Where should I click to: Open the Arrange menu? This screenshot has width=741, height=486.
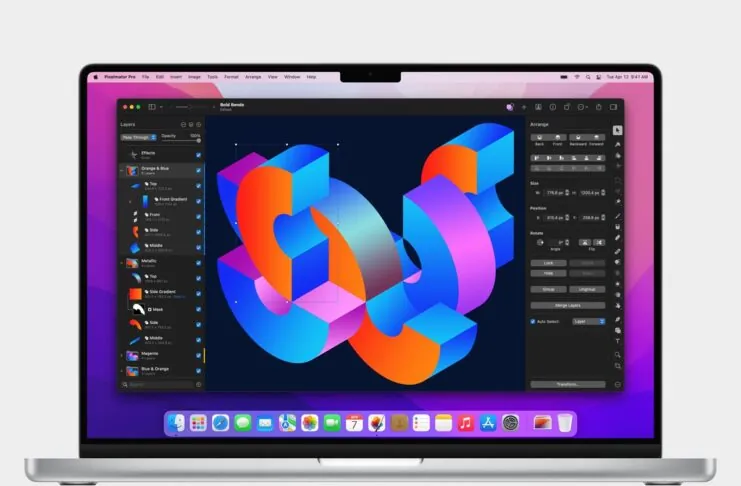click(x=253, y=77)
